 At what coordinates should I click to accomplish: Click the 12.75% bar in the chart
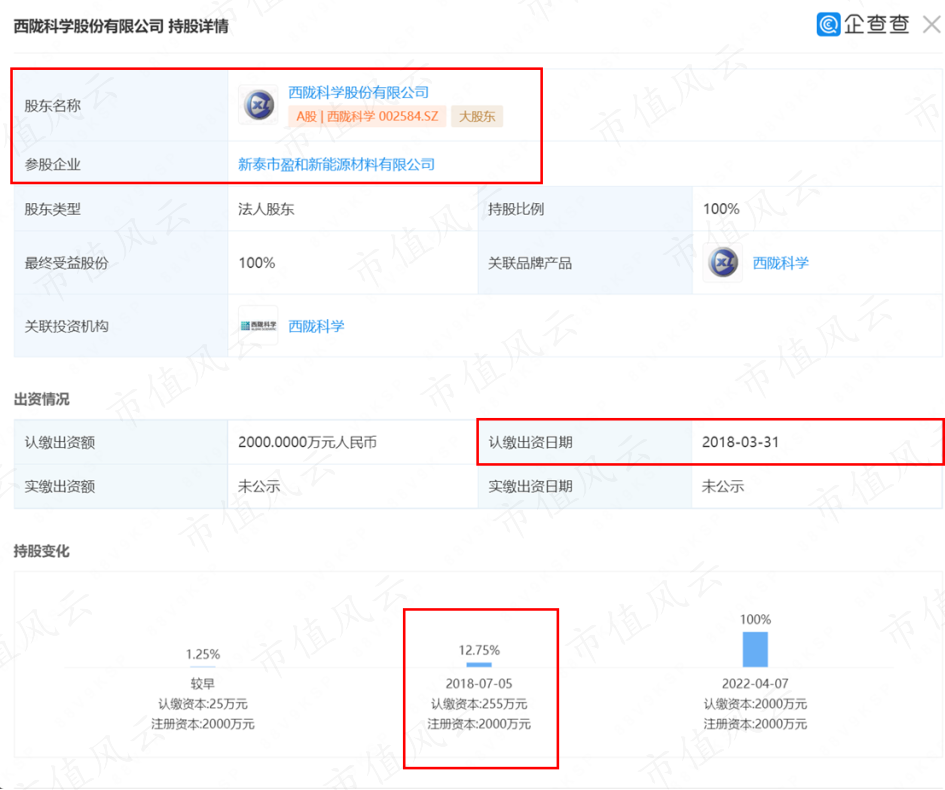point(479,665)
